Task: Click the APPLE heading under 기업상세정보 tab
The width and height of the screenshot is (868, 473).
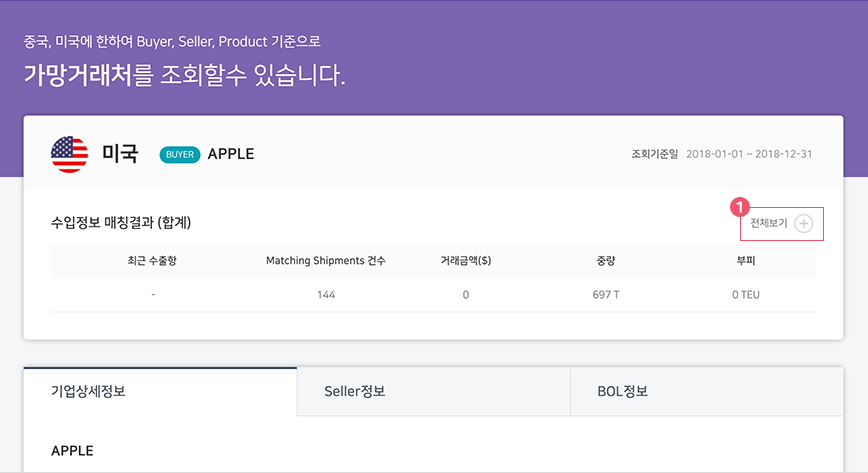Action: click(x=73, y=451)
